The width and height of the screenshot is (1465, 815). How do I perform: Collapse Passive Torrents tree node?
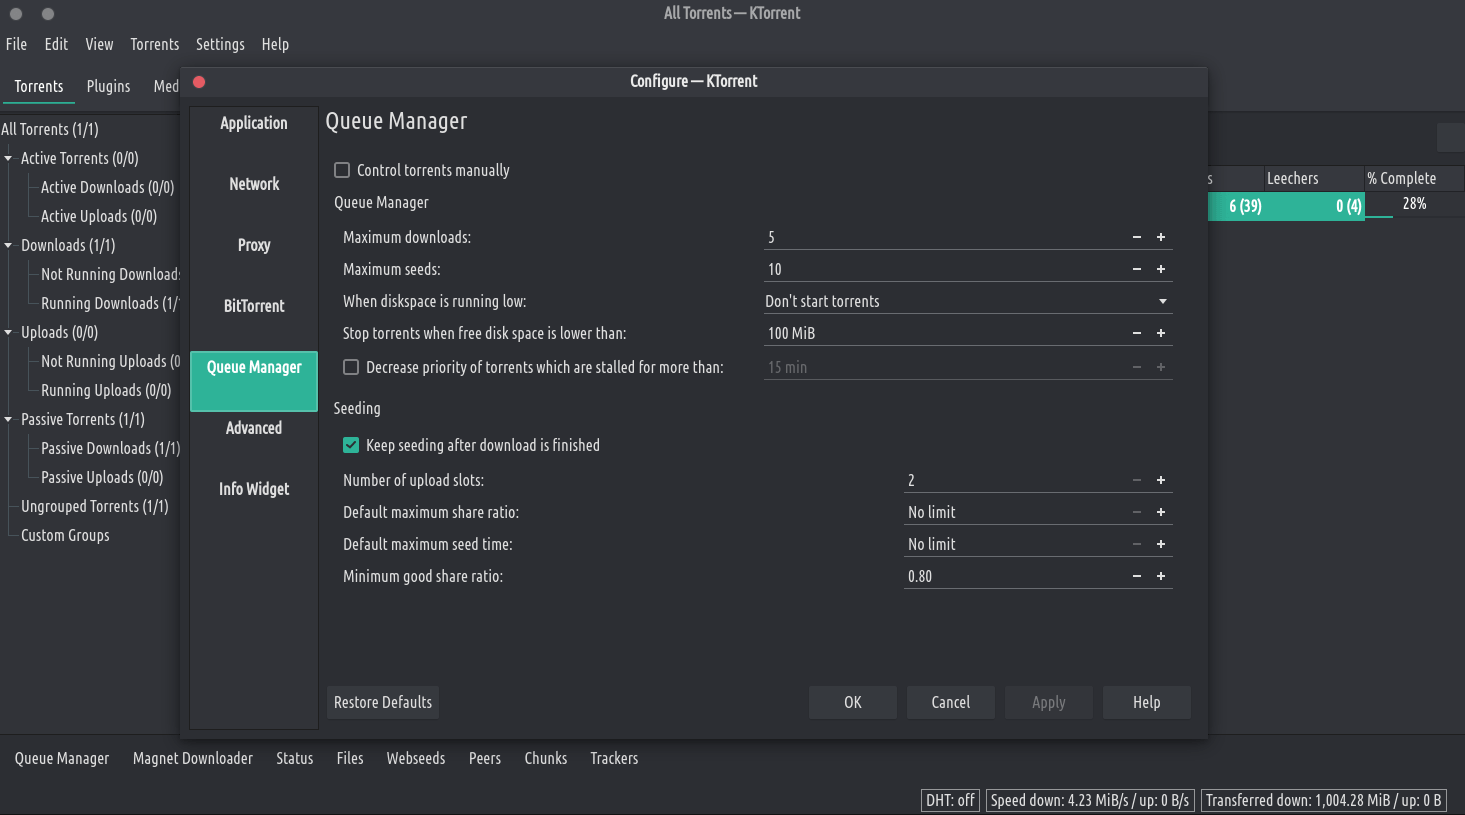(9, 419)
